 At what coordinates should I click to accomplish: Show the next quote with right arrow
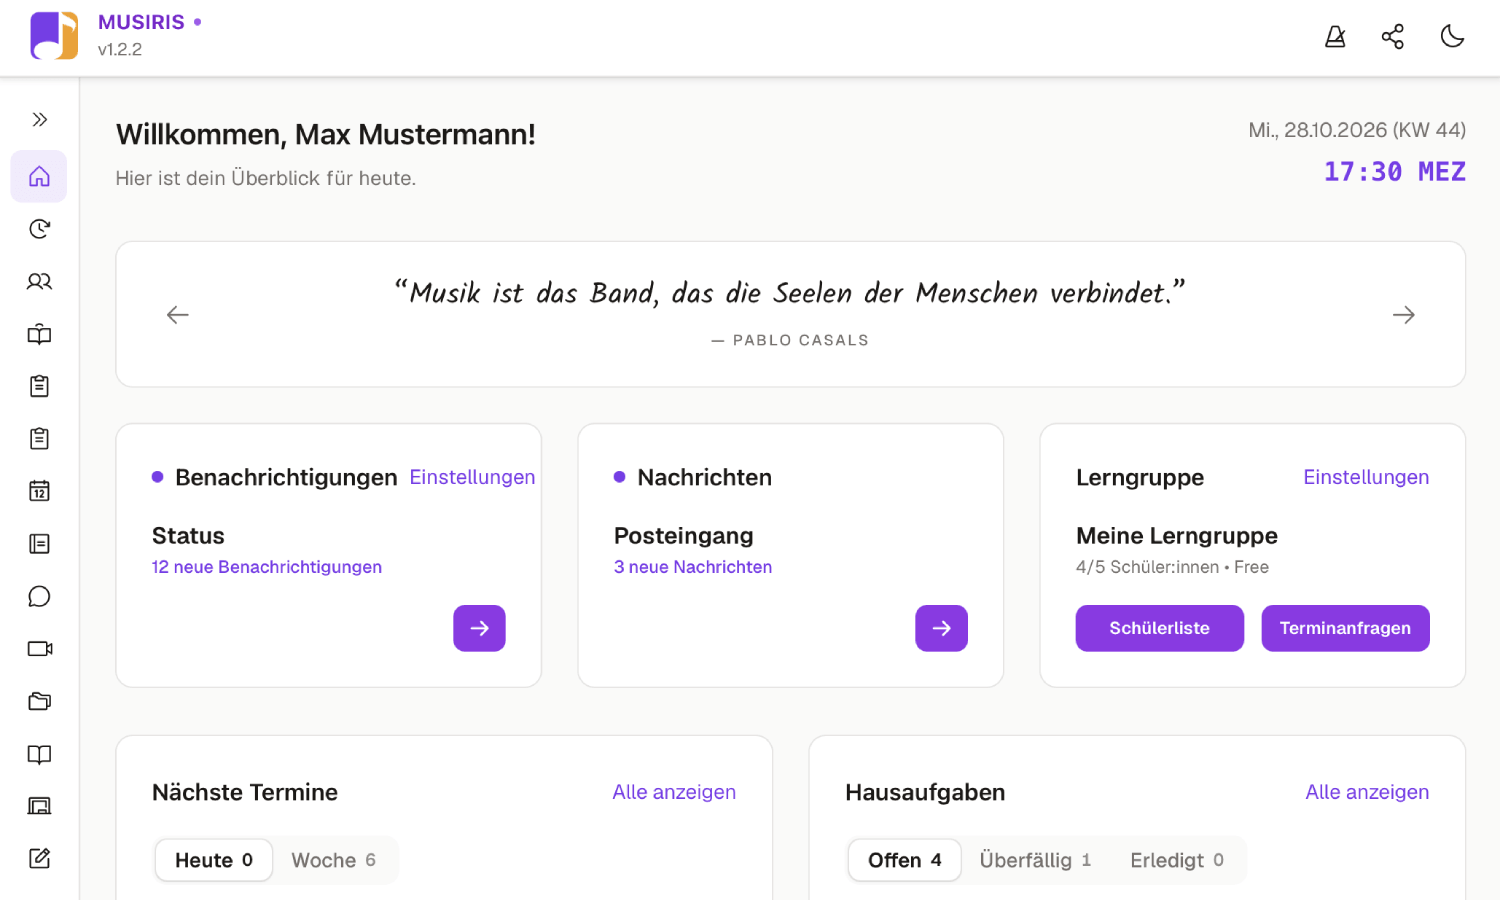point(1404,315)
